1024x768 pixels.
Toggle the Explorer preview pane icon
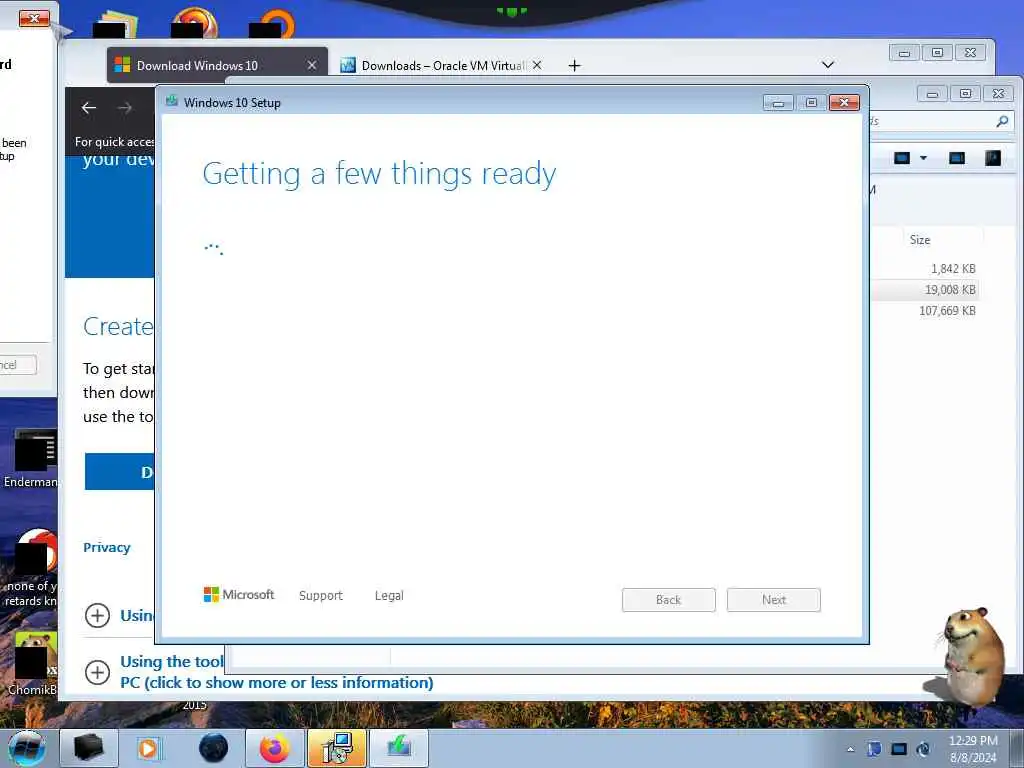tap(957, 158)
